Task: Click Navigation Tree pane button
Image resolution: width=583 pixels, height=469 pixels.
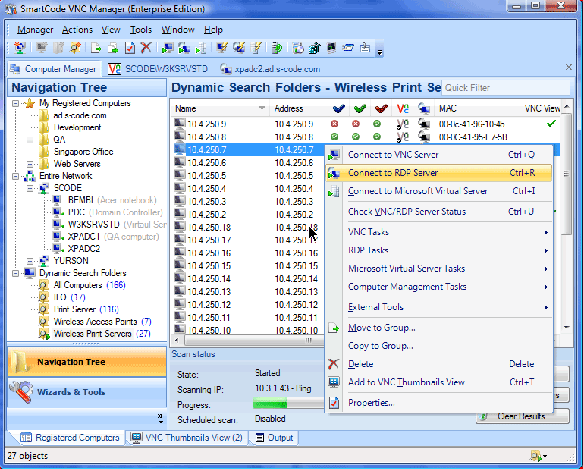Action: (87, 362)
